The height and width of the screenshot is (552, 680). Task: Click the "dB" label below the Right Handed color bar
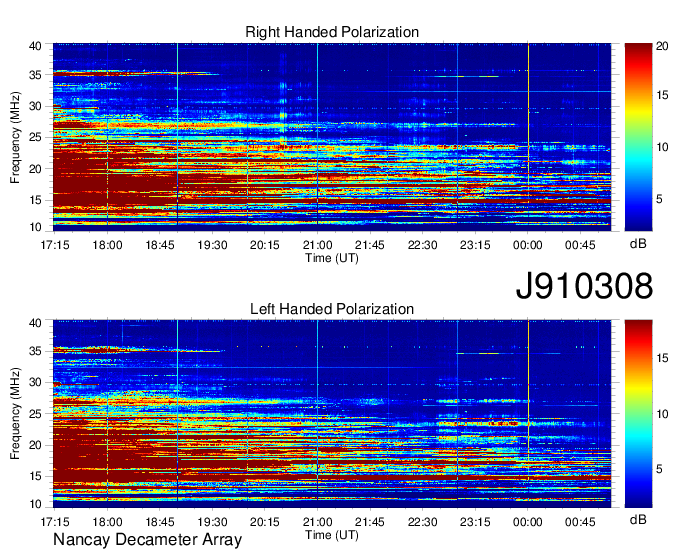638,244
